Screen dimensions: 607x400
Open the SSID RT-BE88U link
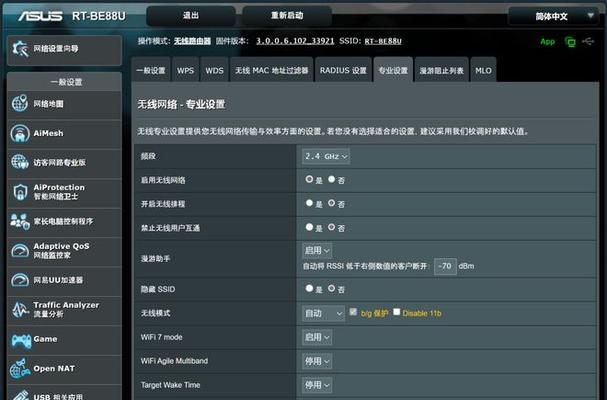[x=383, y=41]
